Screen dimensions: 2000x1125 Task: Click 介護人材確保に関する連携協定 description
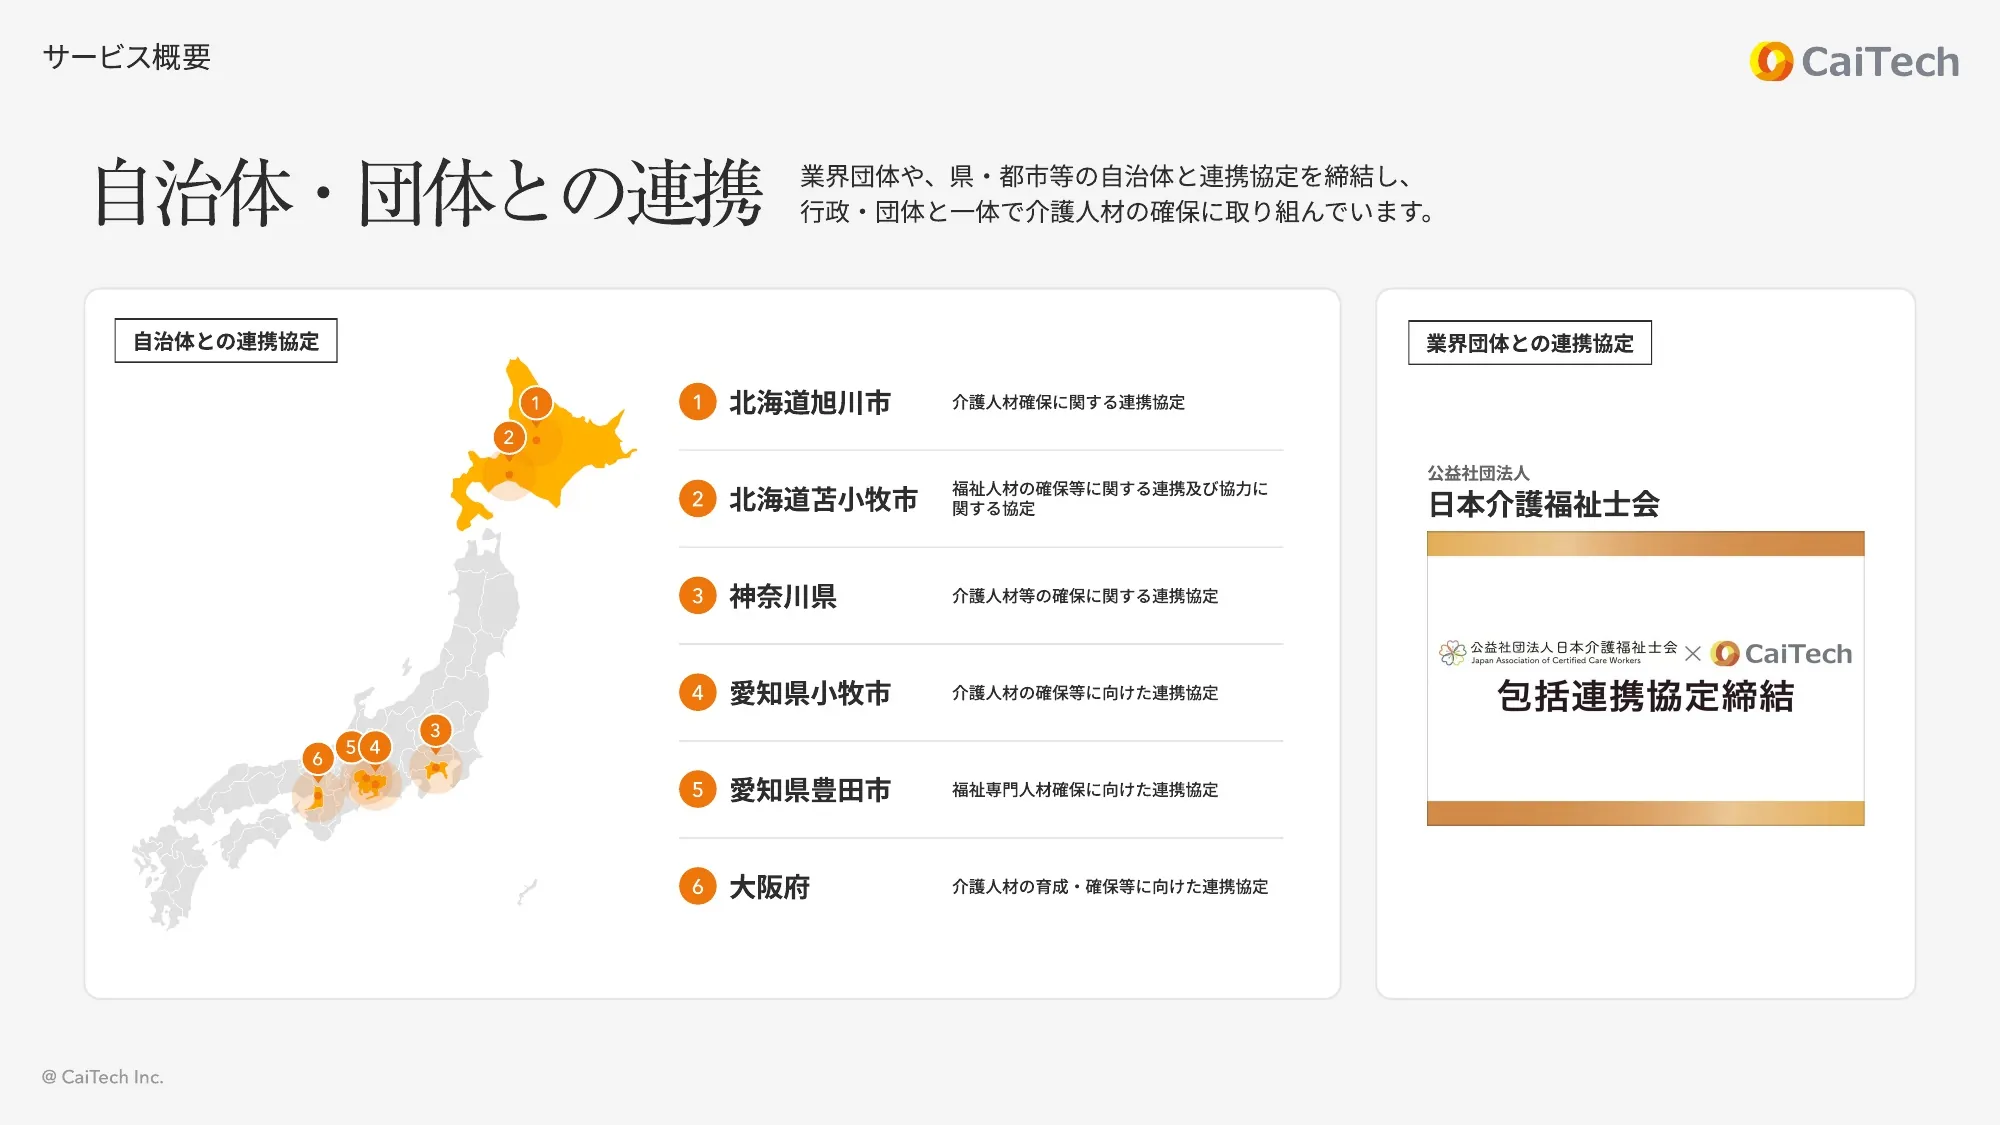pyautogui.click(x=1068, y=402)
